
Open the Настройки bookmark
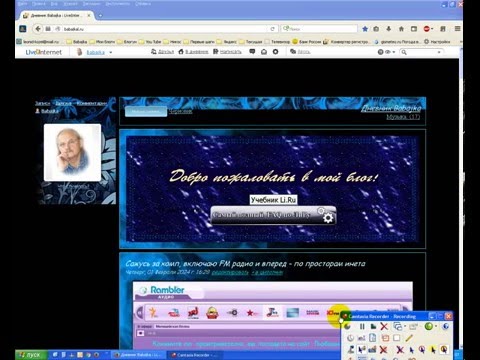pyautogui.click(x=437, y=42)
